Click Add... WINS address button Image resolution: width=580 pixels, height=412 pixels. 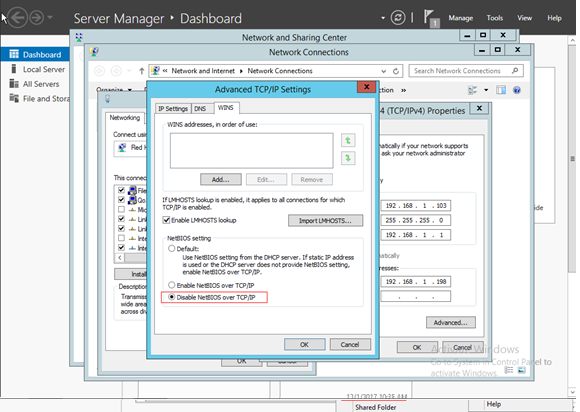(221, 179)
